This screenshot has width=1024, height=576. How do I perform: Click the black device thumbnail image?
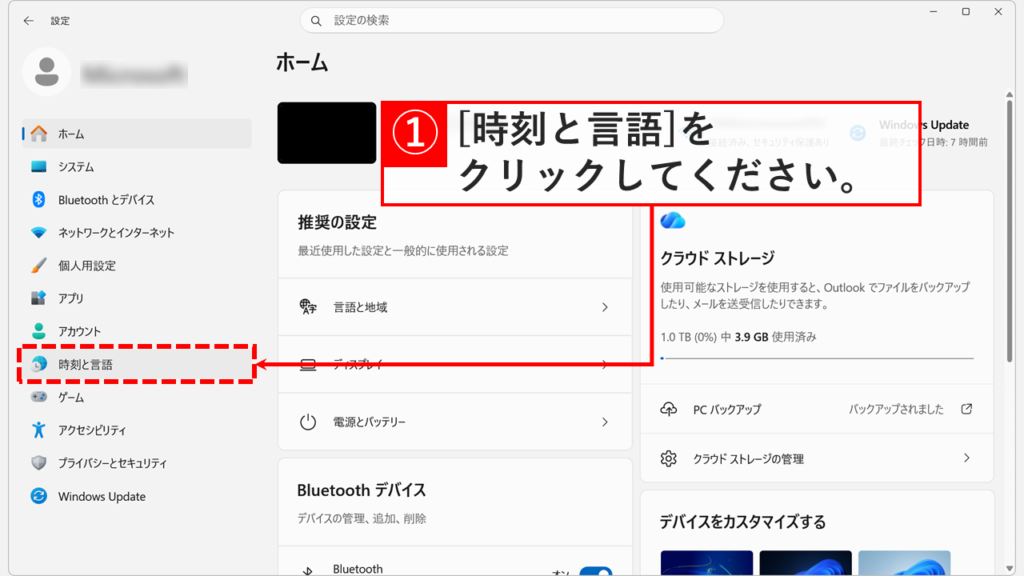click(x=327, y=133)
